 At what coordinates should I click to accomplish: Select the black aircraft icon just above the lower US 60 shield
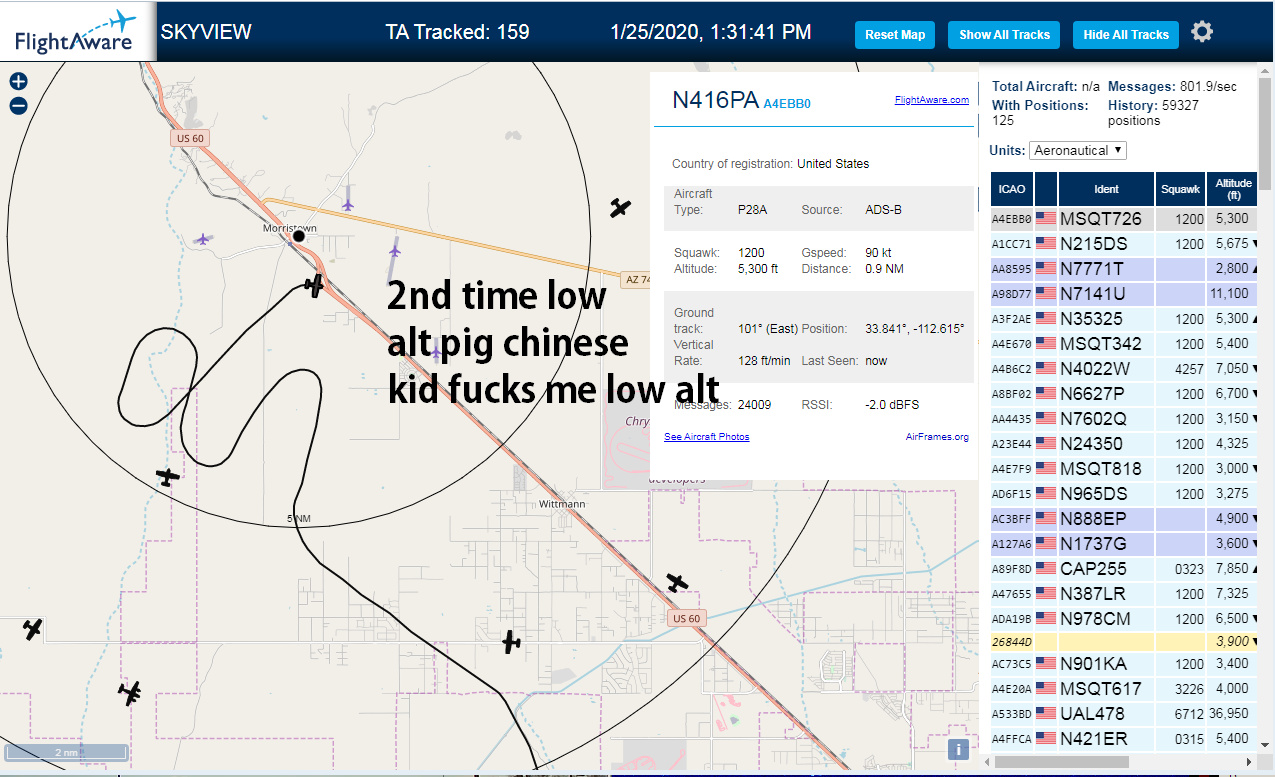(x=678, y=582)
